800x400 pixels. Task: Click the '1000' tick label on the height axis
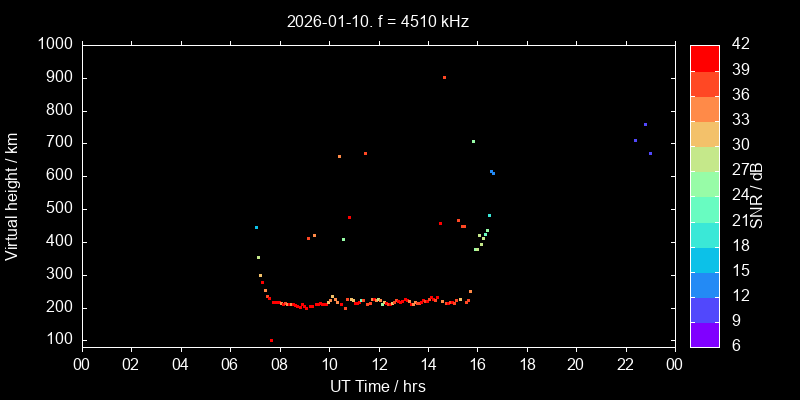pyautogui.click(x=53, y=45)
